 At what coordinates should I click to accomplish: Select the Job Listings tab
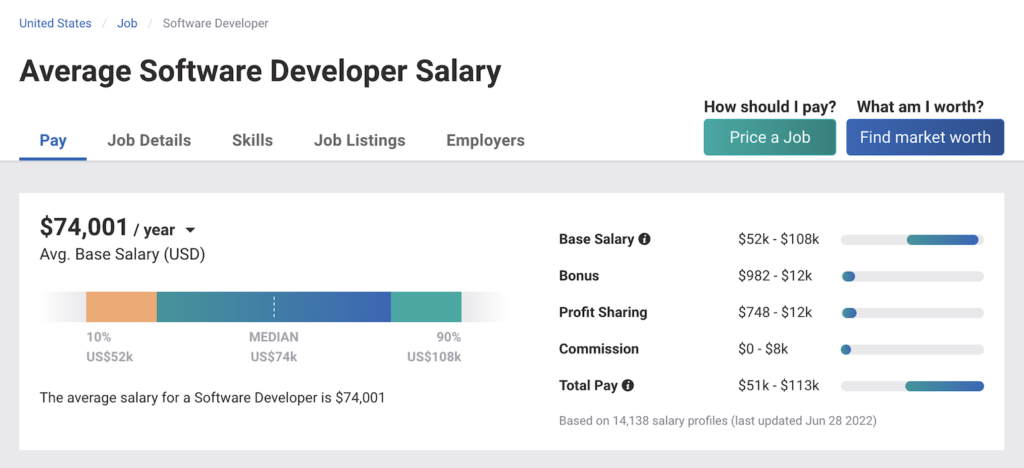(x=359, y=140)
